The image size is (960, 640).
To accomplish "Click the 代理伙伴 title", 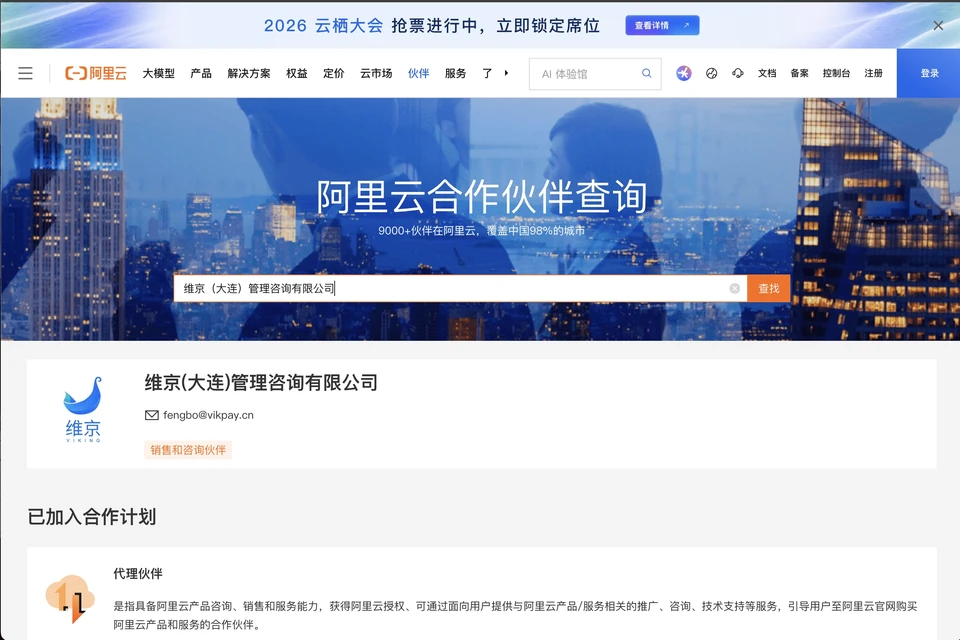I will tap(138, 574).
